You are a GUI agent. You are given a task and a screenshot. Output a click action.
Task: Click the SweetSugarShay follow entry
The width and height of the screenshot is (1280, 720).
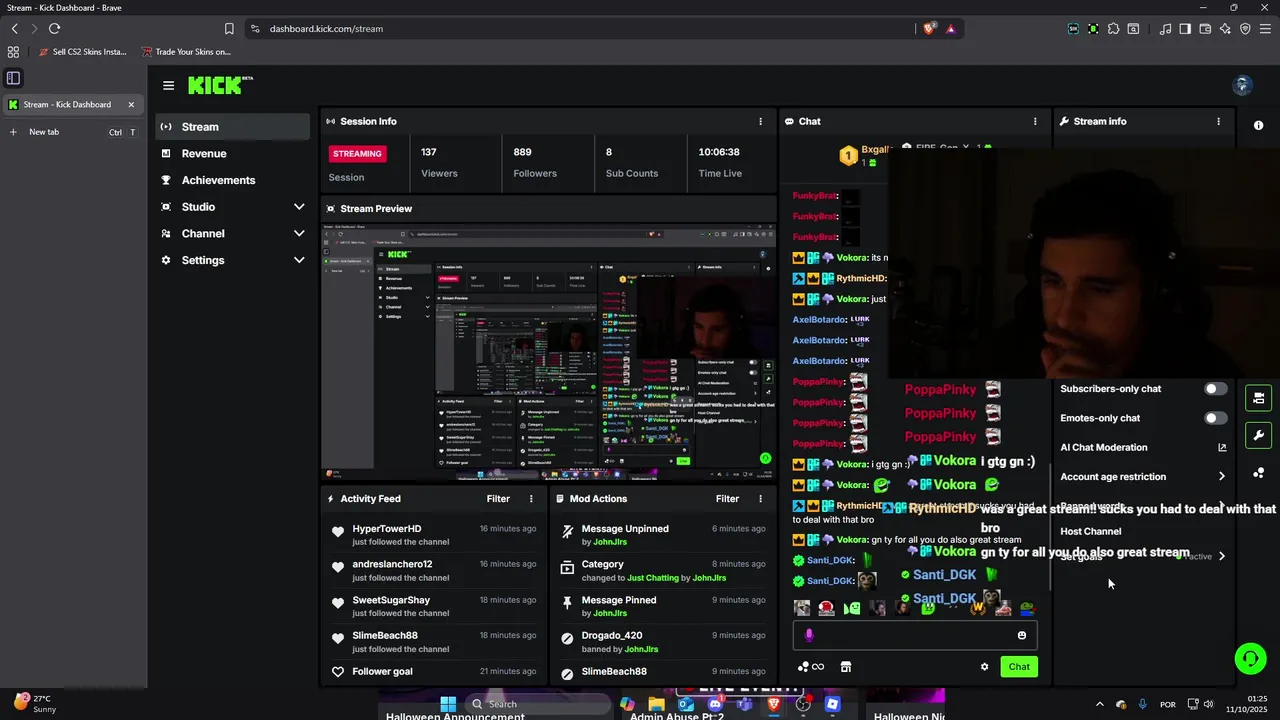pos(435,606)
